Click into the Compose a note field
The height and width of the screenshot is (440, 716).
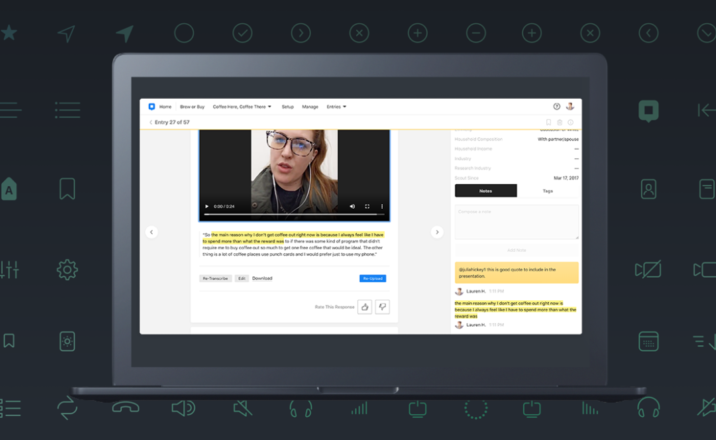click(516, 222)
